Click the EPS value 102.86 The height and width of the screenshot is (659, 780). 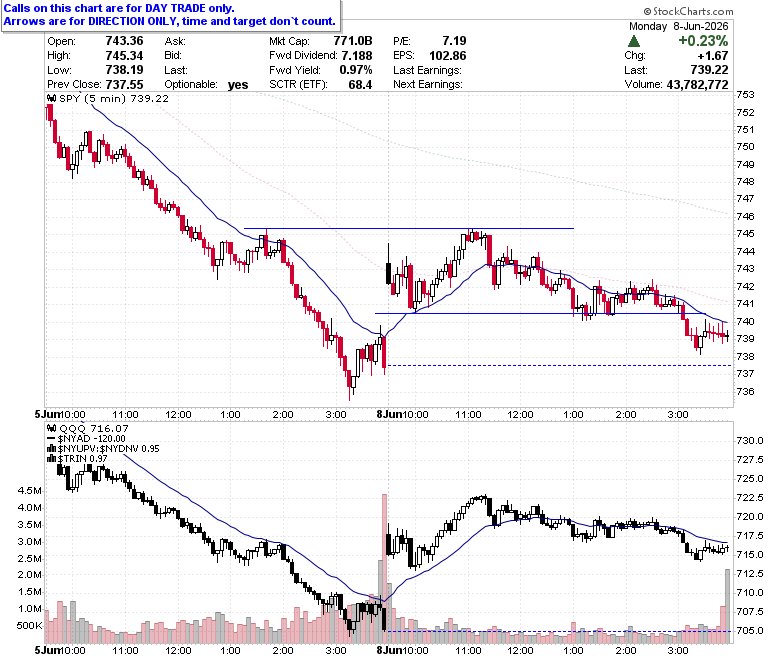(448, 56)
